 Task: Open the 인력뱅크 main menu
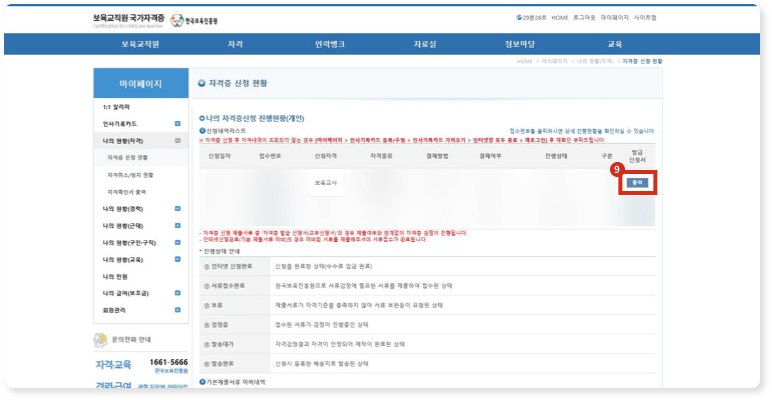click(x=330, y=44)
